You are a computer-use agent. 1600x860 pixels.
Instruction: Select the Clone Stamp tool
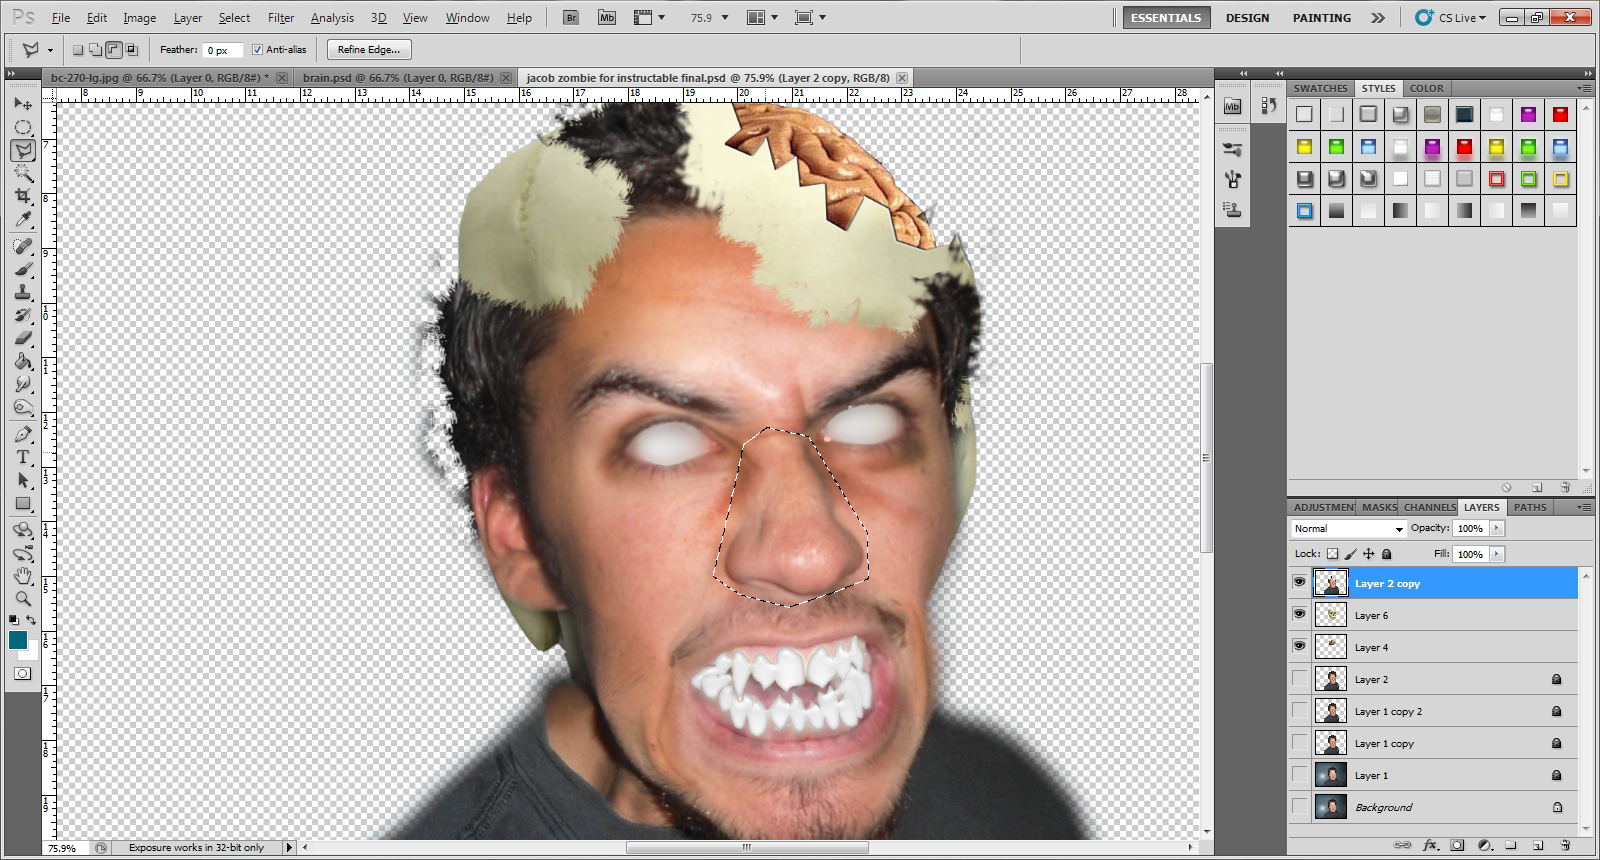tap(23, 292)
